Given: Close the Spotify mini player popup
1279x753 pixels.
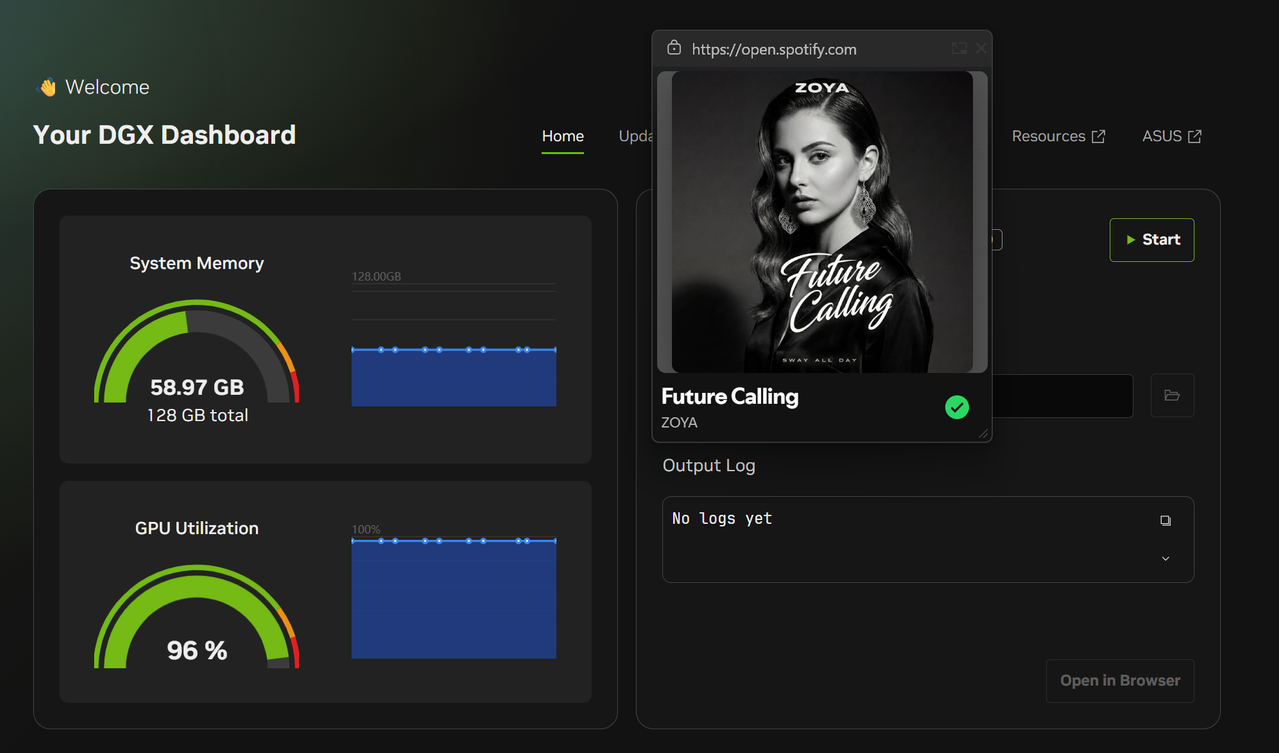Looking at the screenshot, I should [x=981, y=48].
